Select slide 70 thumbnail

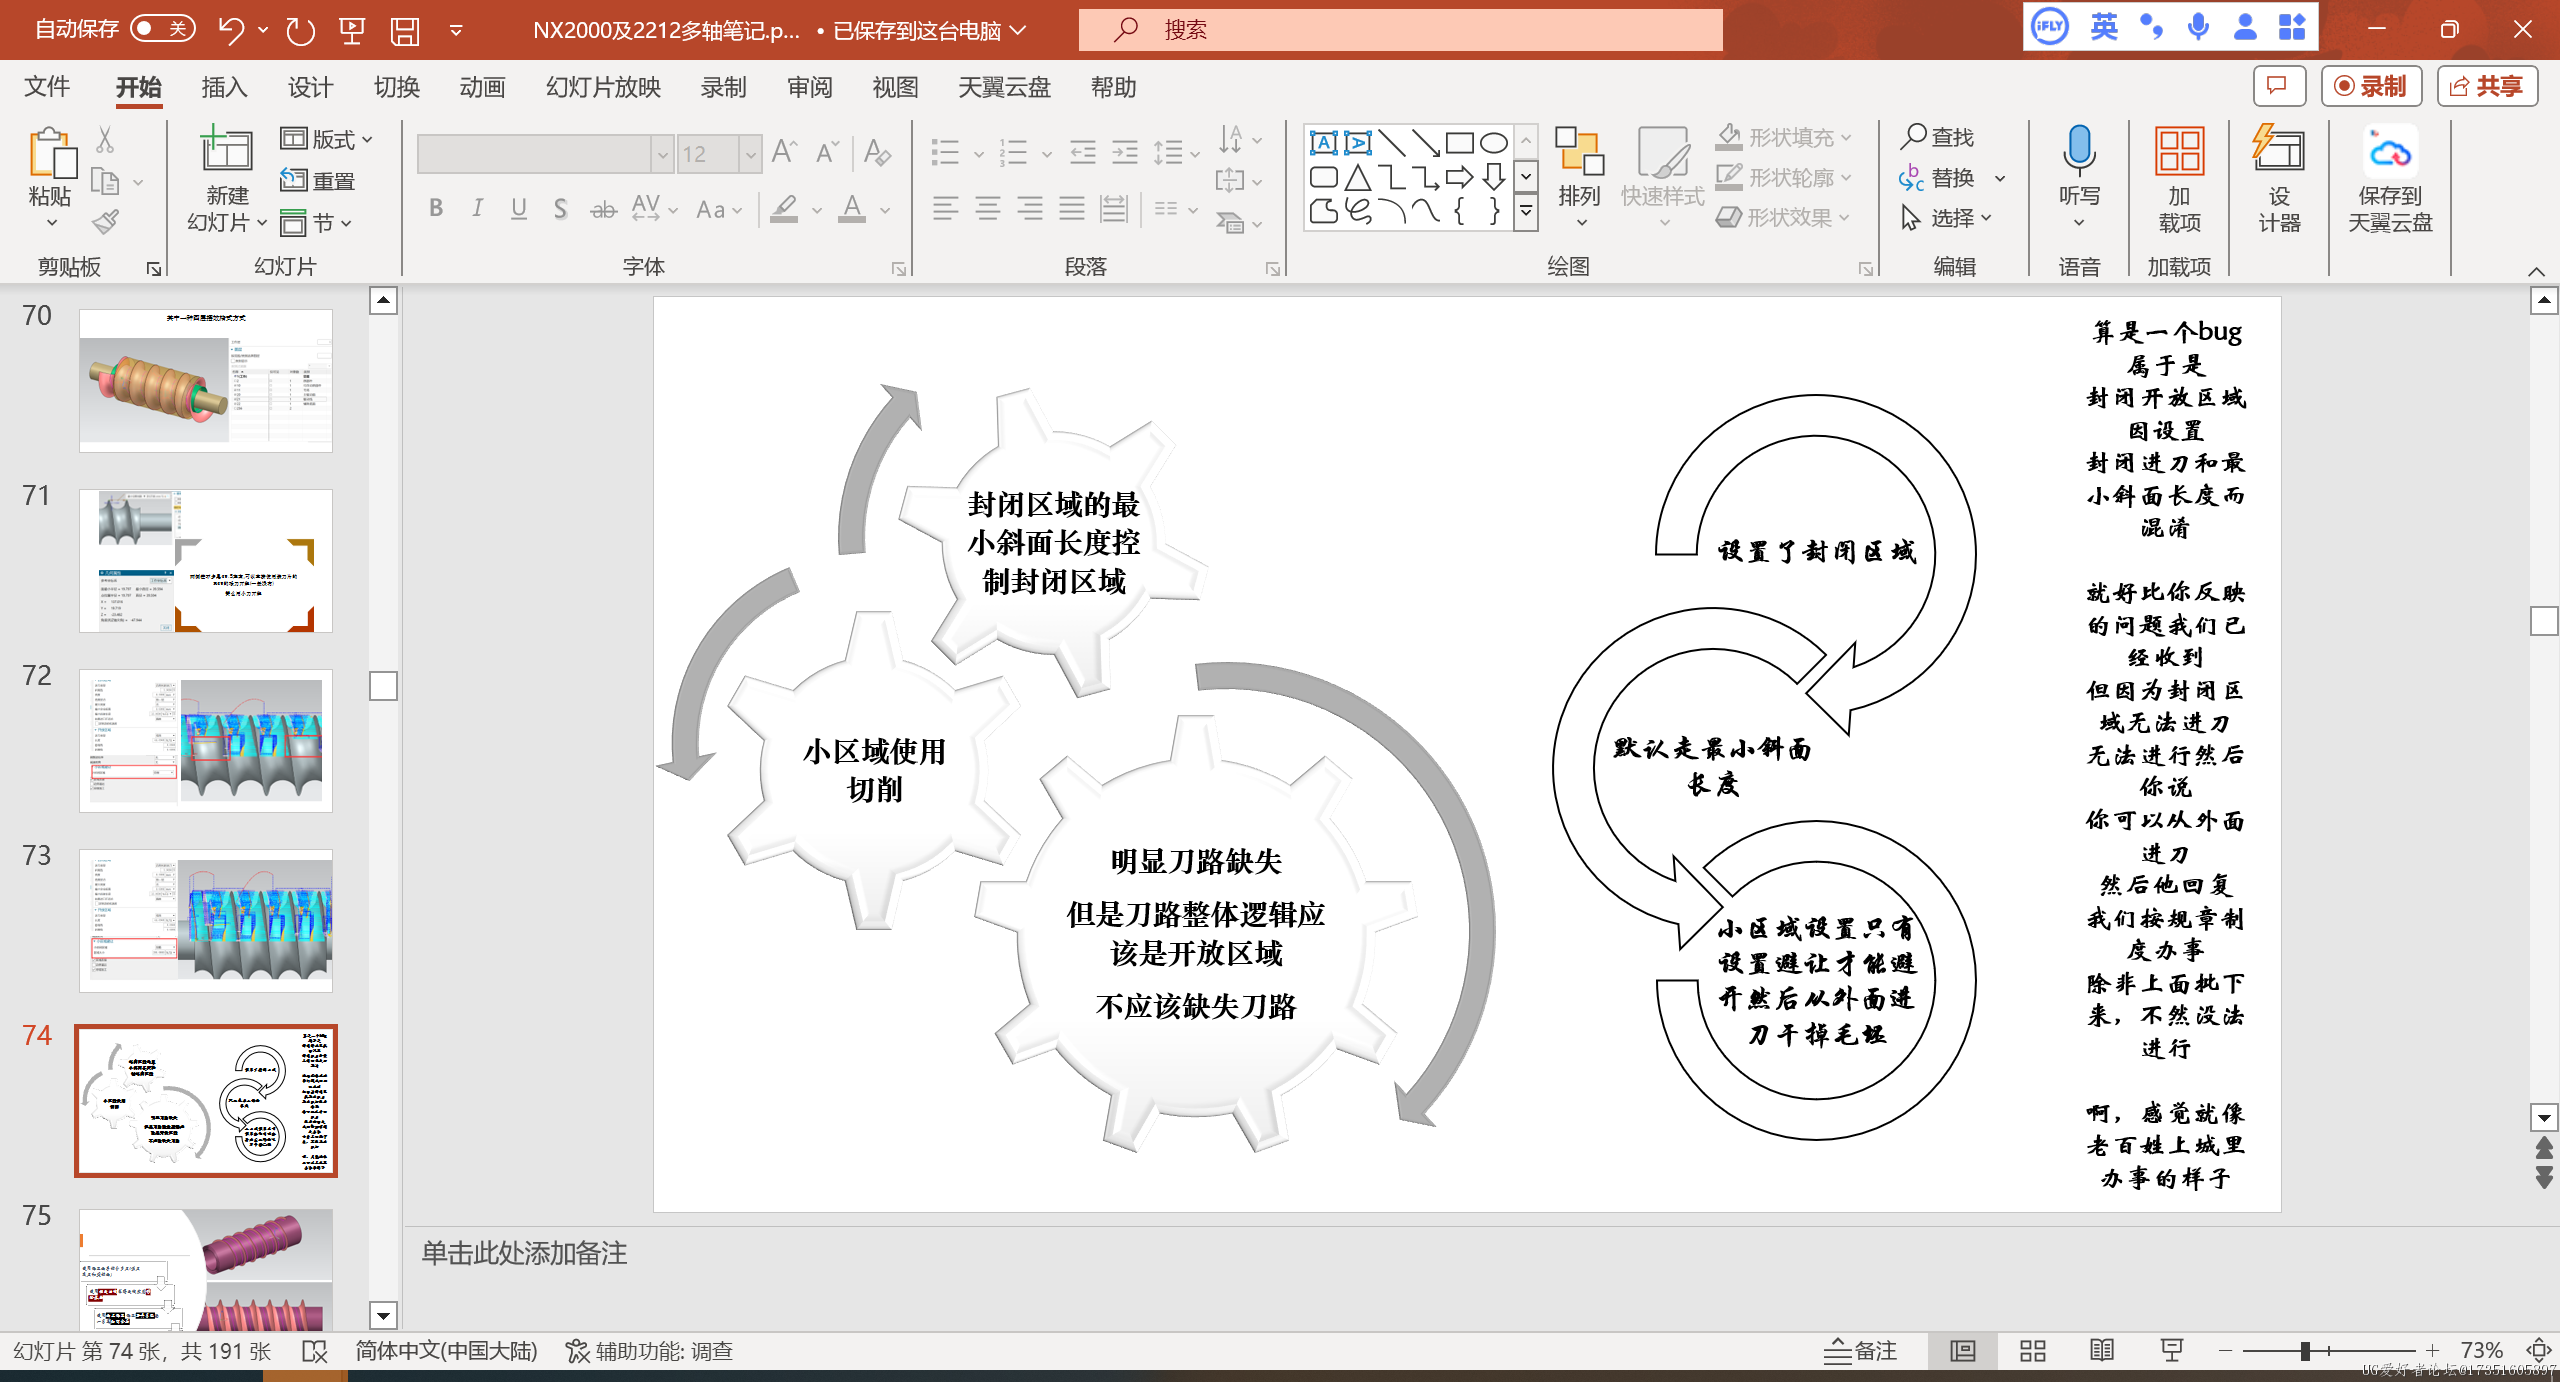(x=206, y=381)
